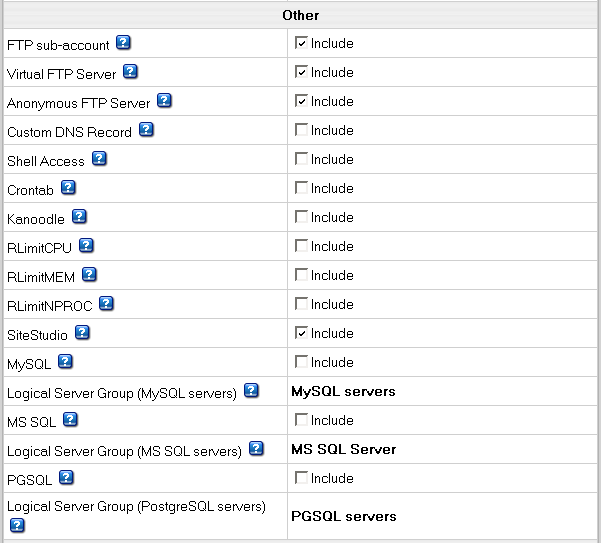The height and width of the screenshot is (543, 601).
Task: Click the 'Crontab' row label
Action: click(30, 190)
